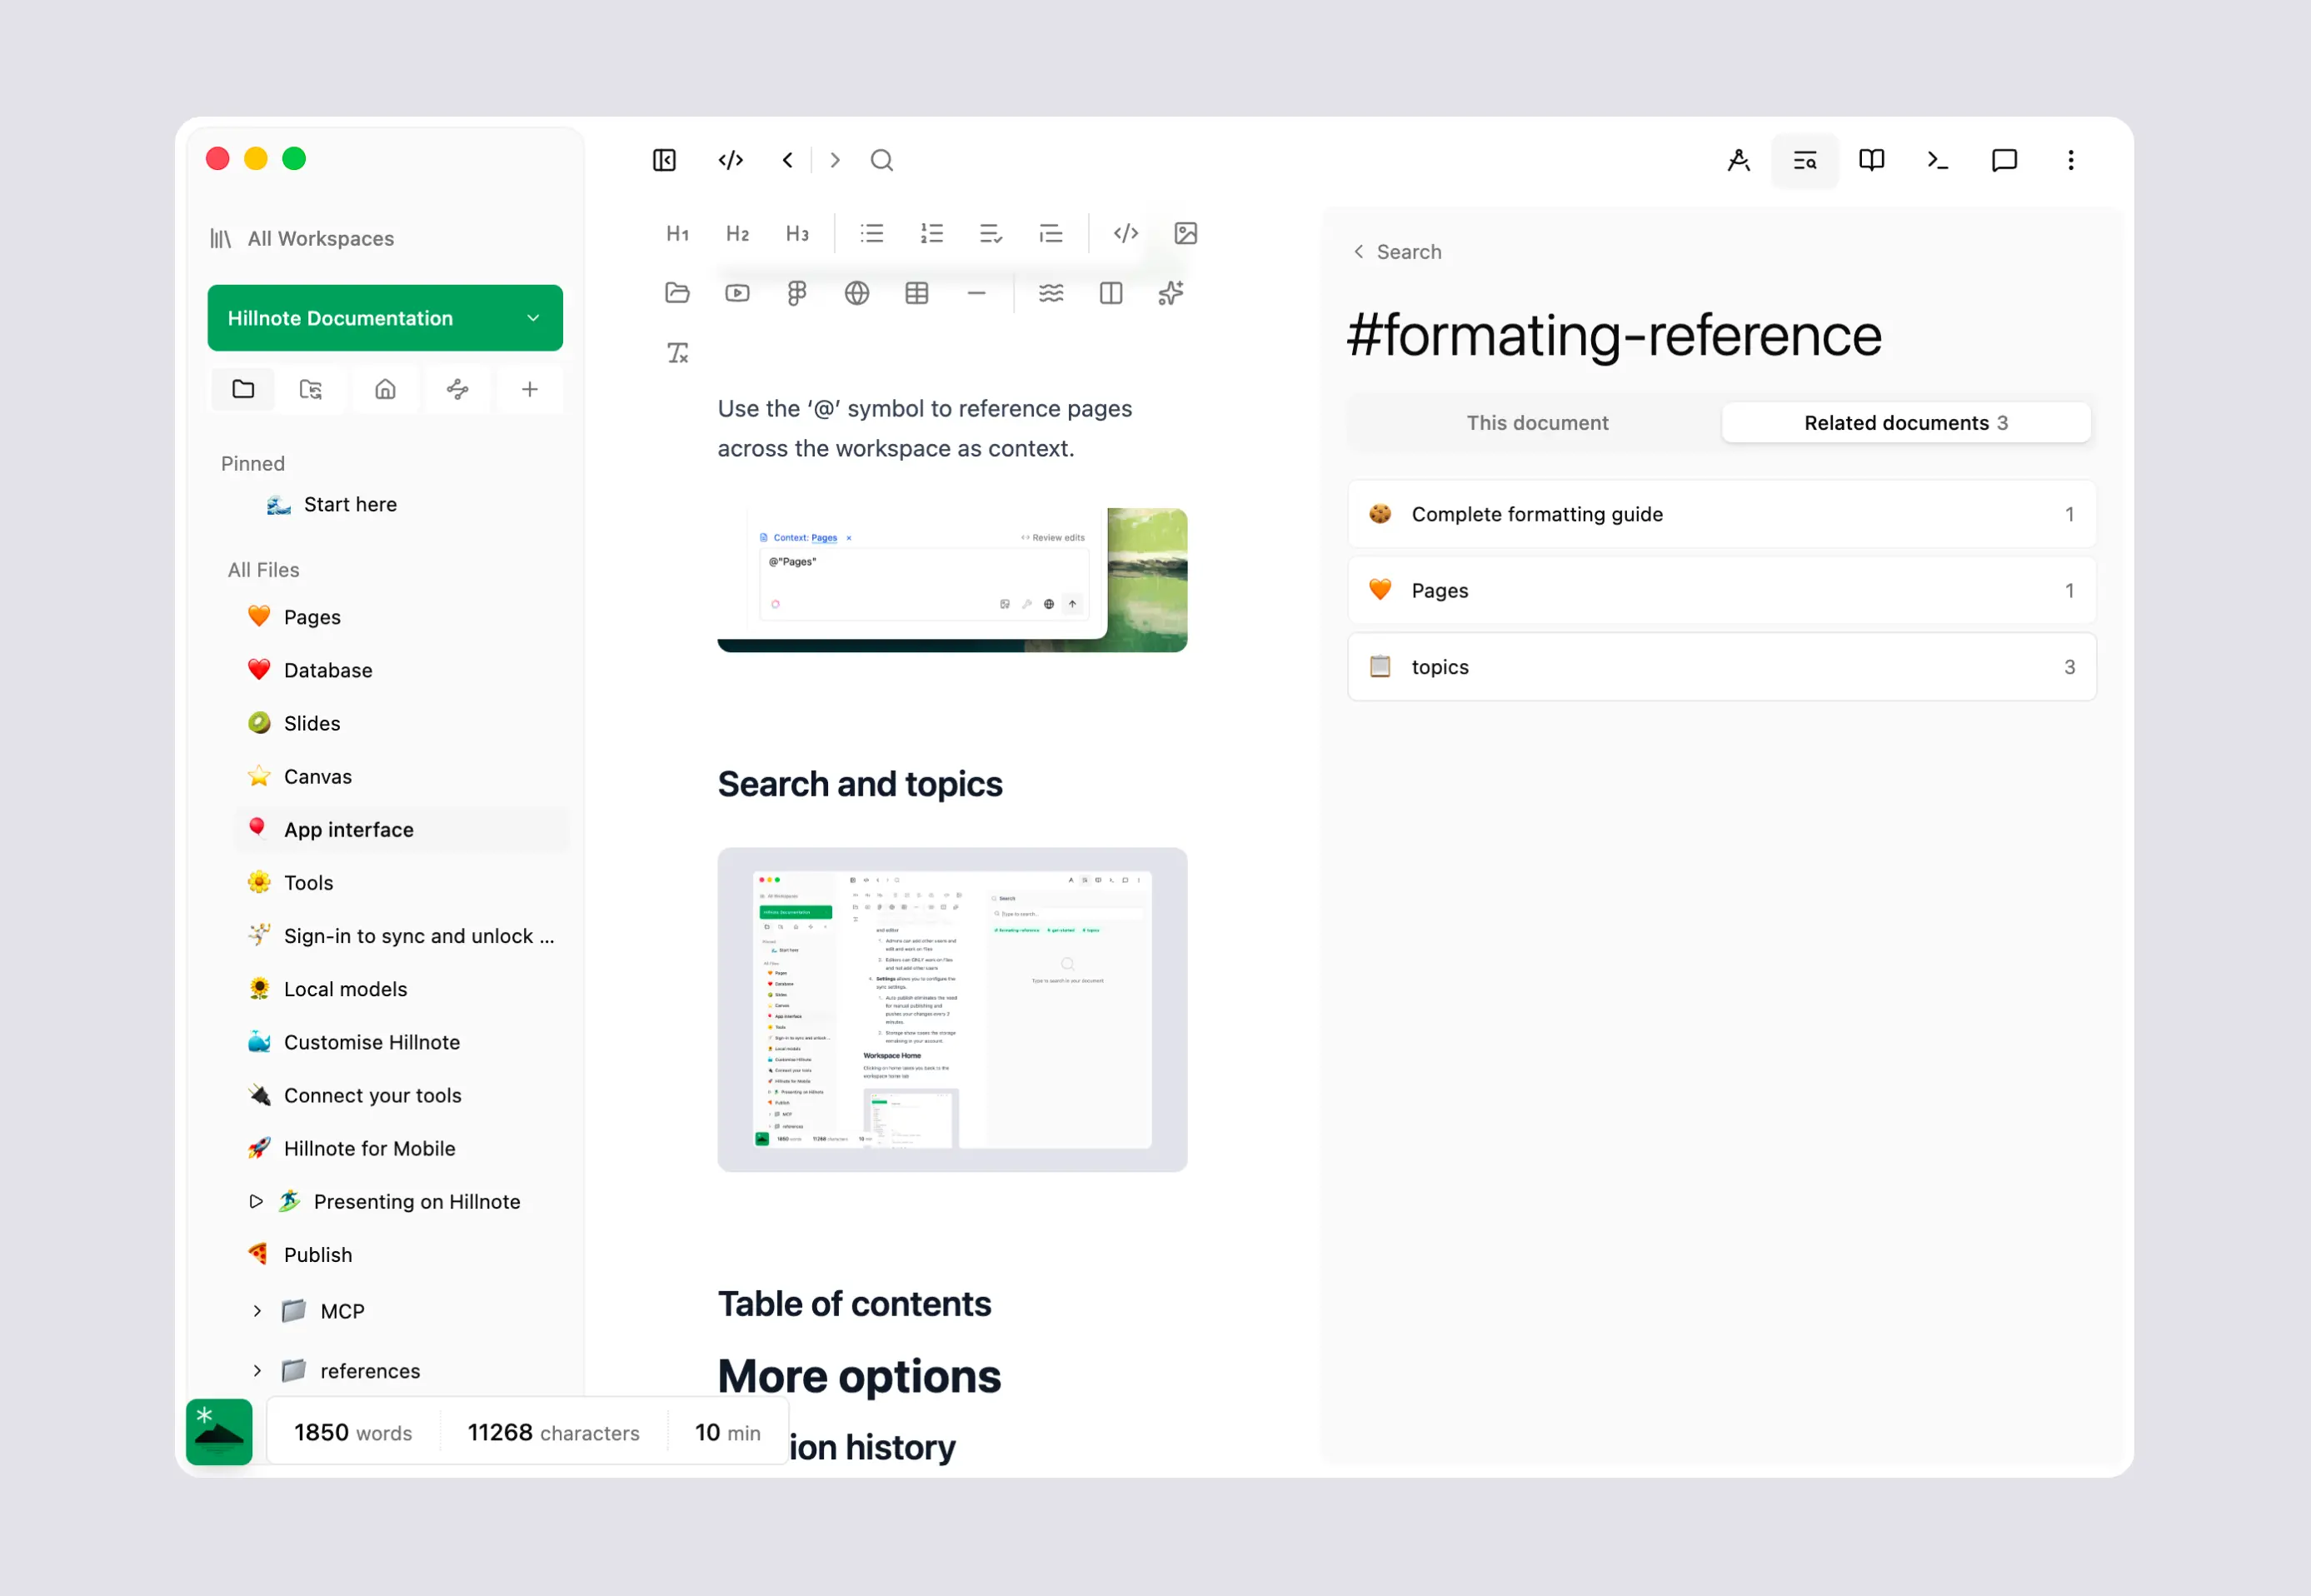
Task: Open the Complete formatting guide result
Action: pyautogui.click(x=1721, y=514)
